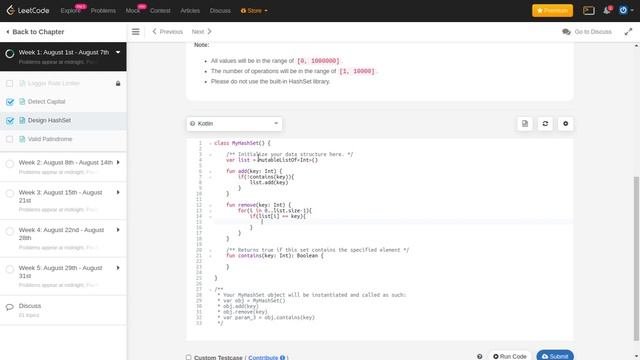Click the Discuss speech bubble icon in sidebar
This screenshot has width=640, height=360.
pyautogui.click(x=10, y=307)
